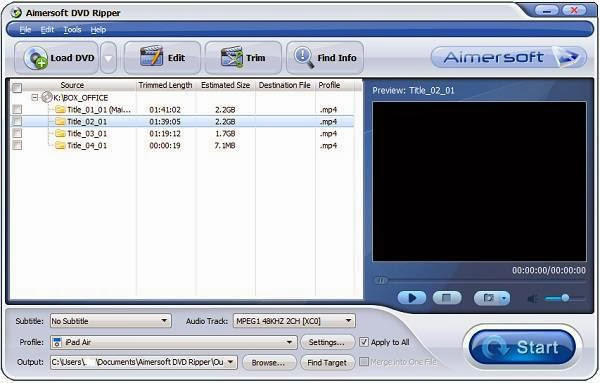The width and height of the screenshot is (600, 383).
Task: Click the Find Info magnifier button
Action: (x=324, y=58)
